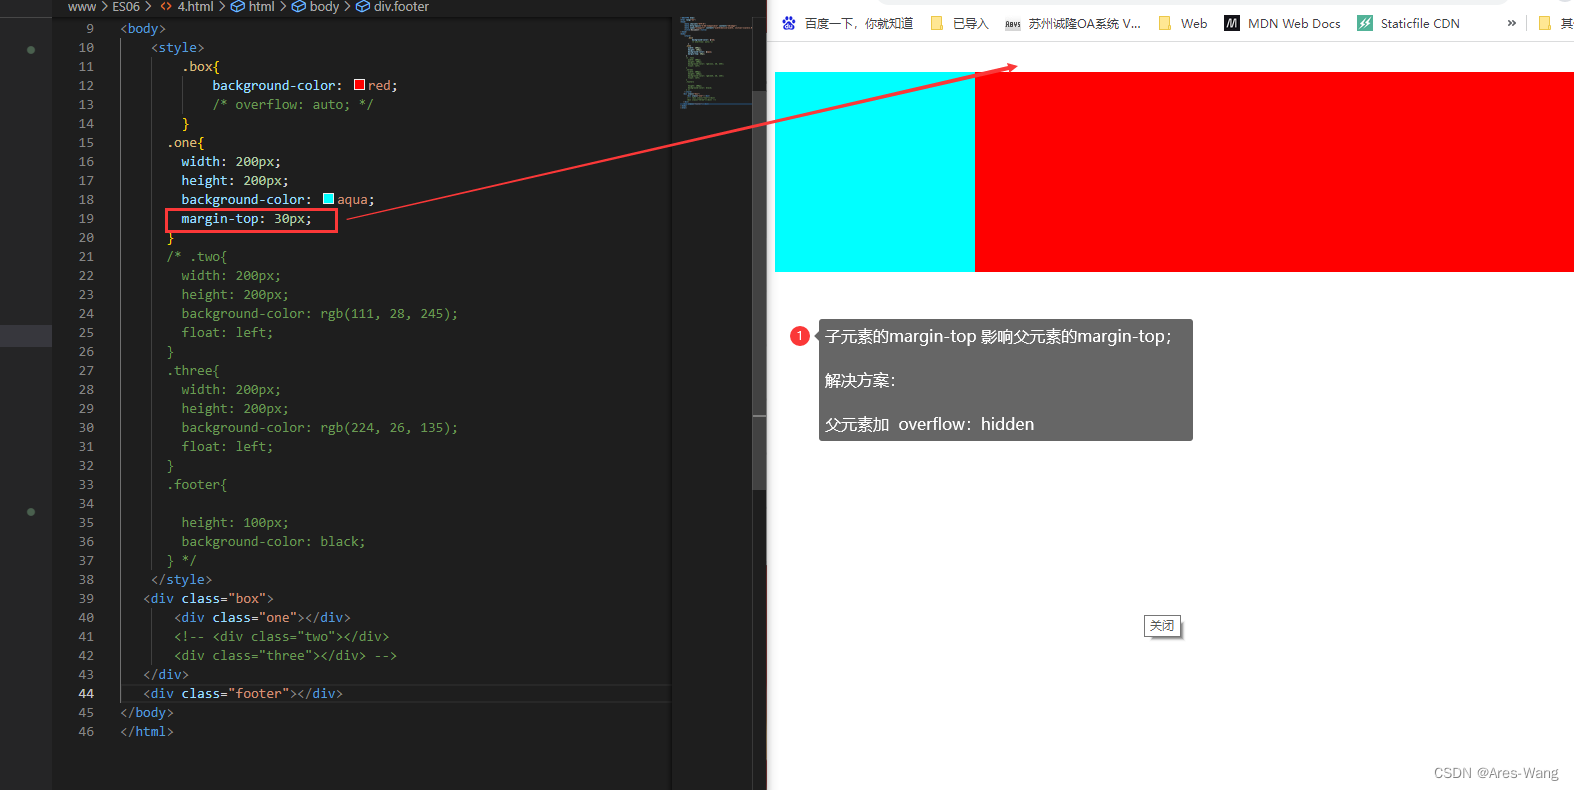1574x790 pixels.
Task: Click the <div class="footer"> code line
Action: 243,693
